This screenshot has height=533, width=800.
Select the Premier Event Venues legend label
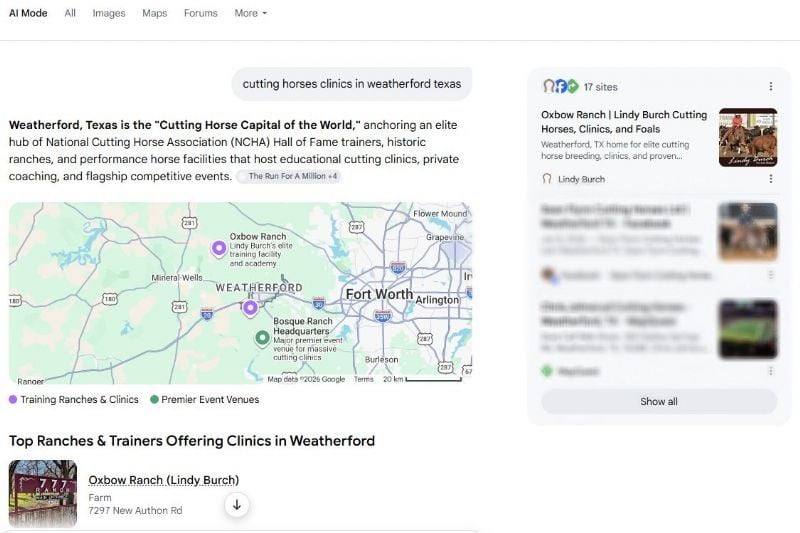210,399
